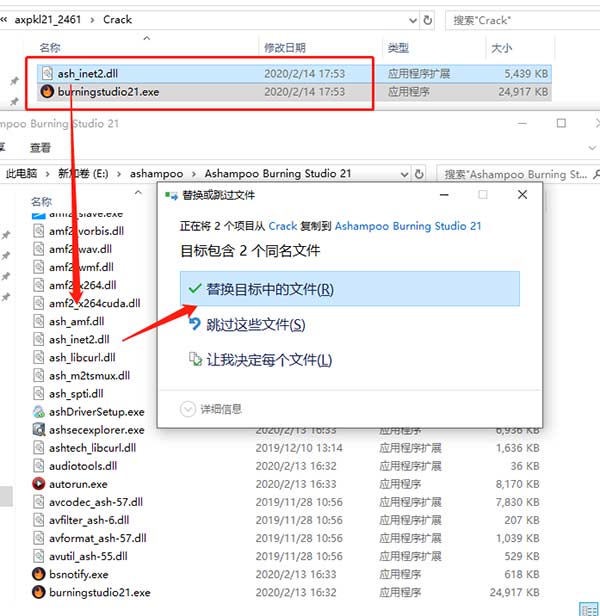The width and height of the screenshot is (600, 616).
Task: Select burningstudio21.exe flame icon in Crack window
Action: point(47,92)
